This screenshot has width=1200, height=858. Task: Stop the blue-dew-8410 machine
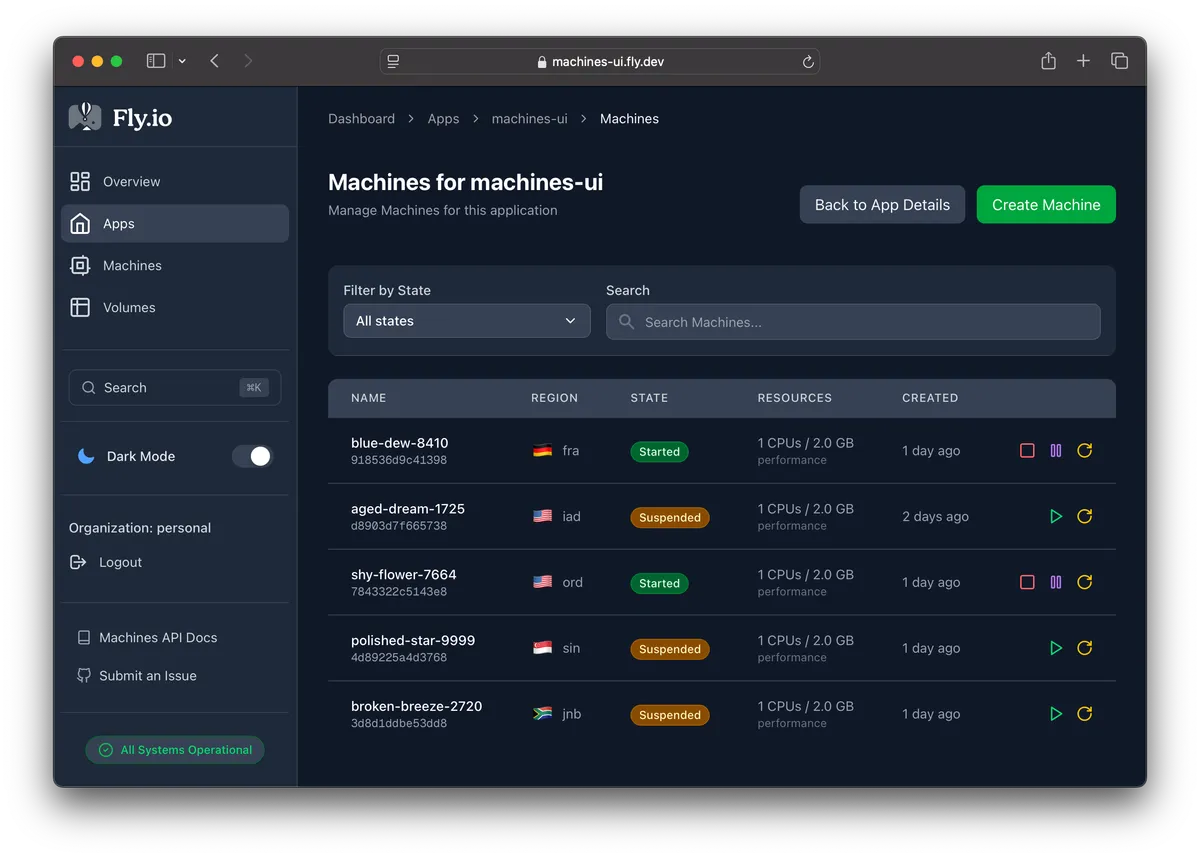click(x=1027, y=451)
